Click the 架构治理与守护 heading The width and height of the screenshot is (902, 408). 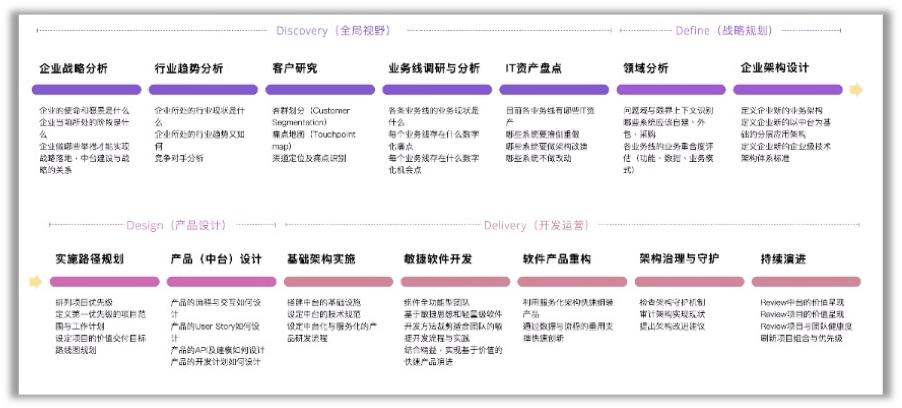[x=679, y=259]
